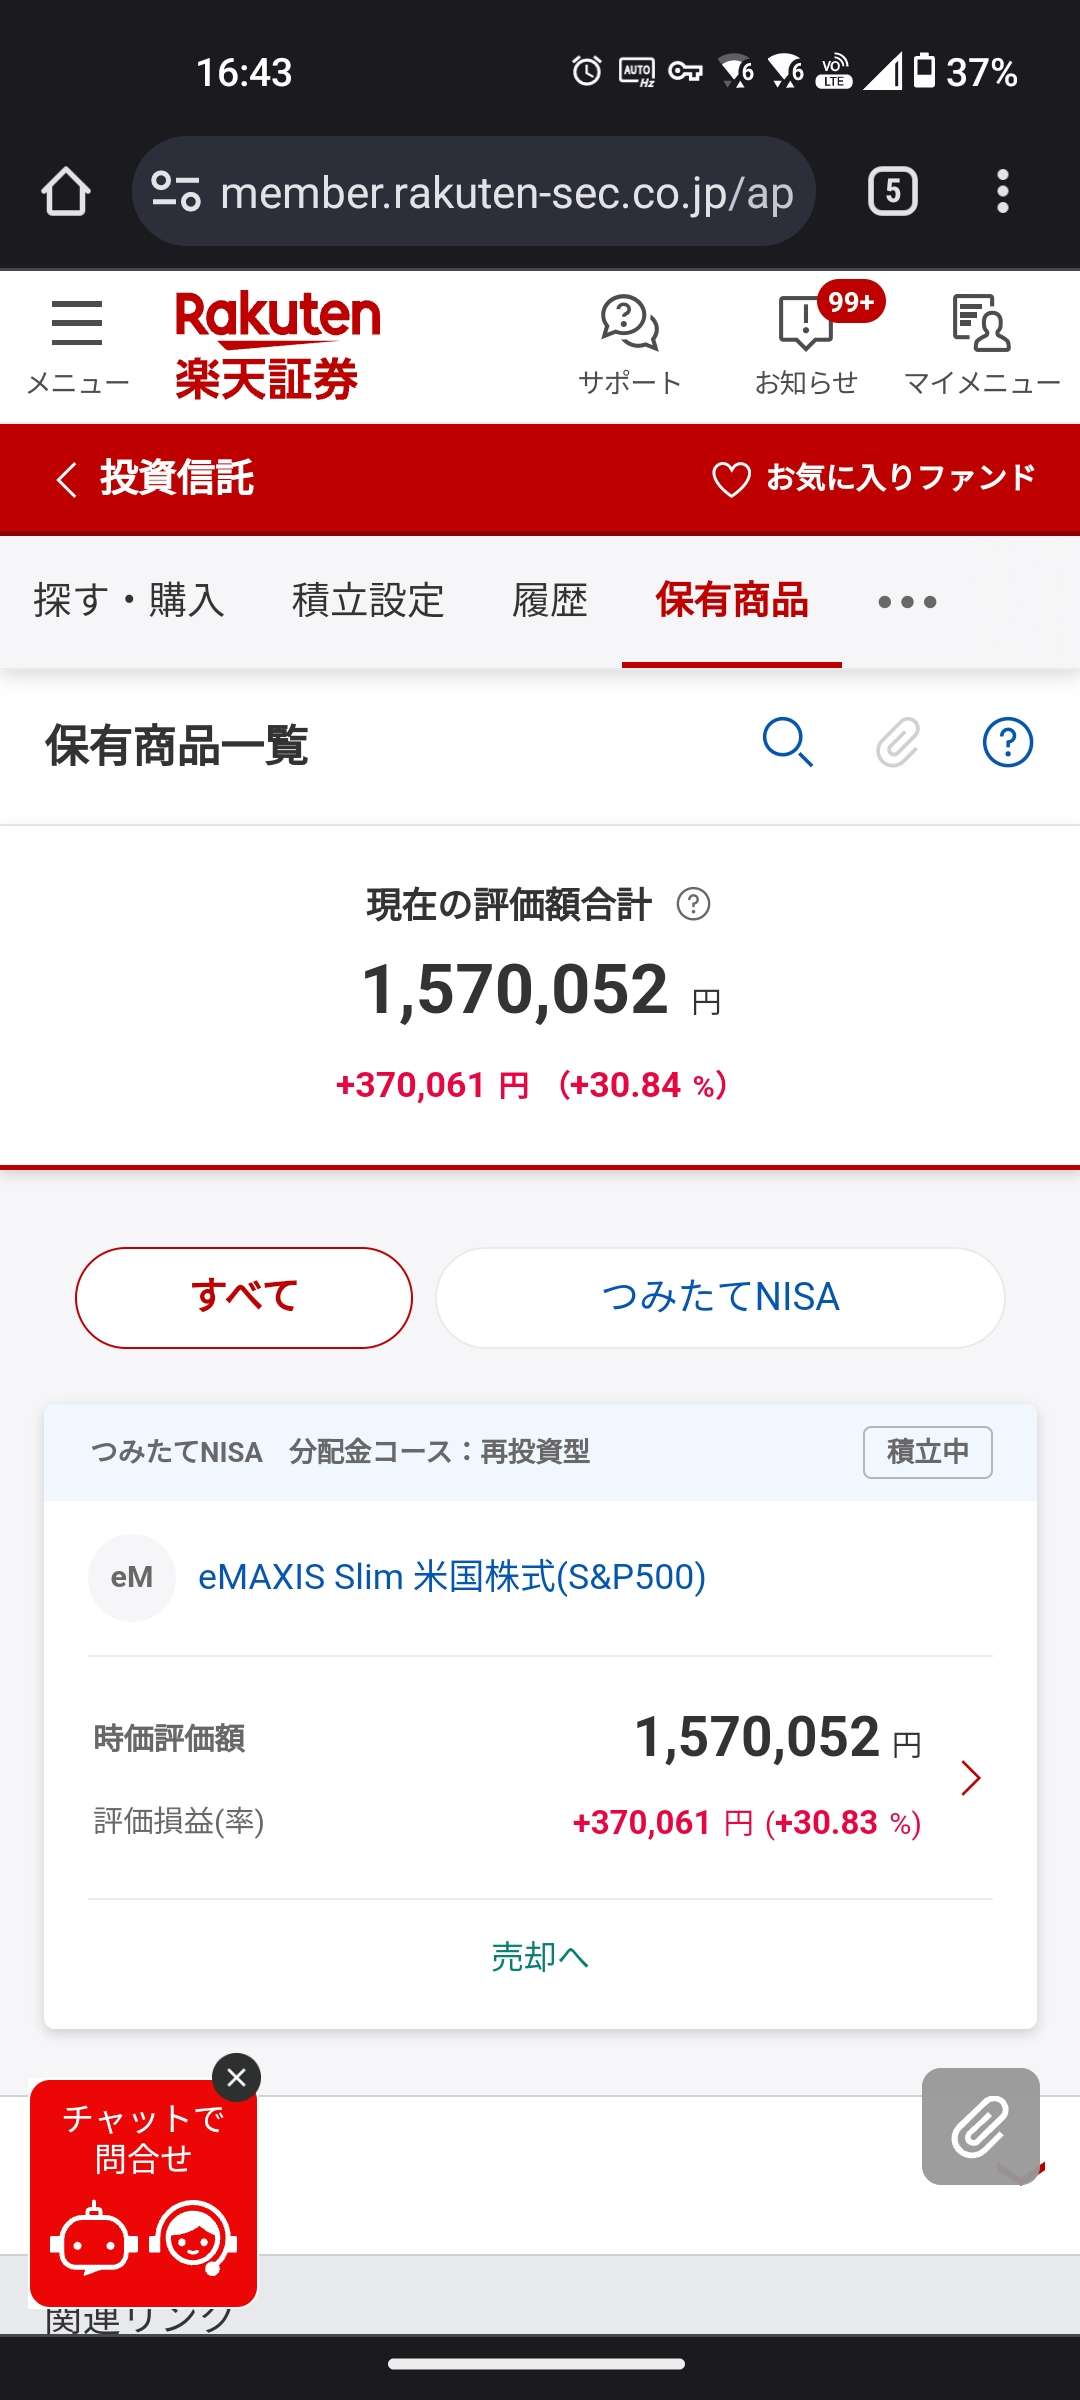The image size is (1080, 2400).
Task: Open eMAXIS Slim 米国株式(S&P500) link
Action: pyautogui.click(x=452, y=1577)
